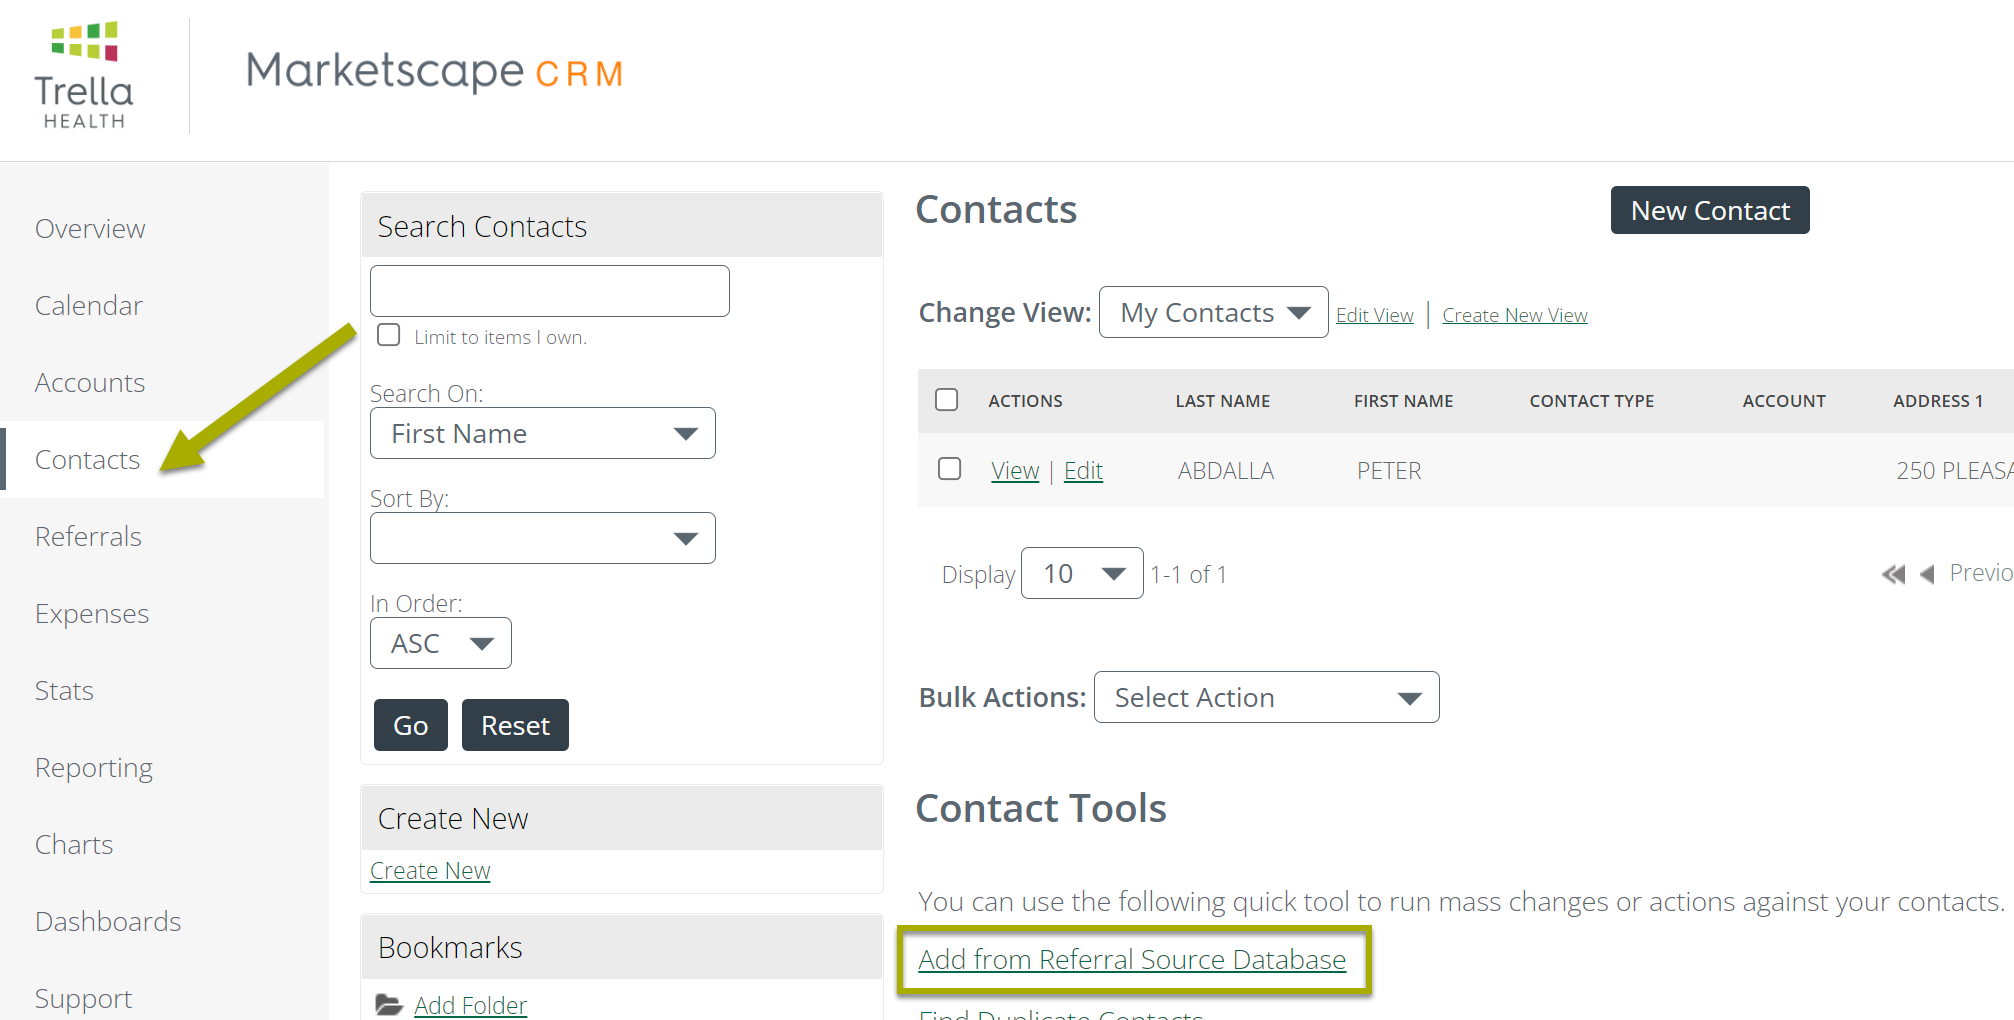Click the Add Folder link

[470, 1005]
